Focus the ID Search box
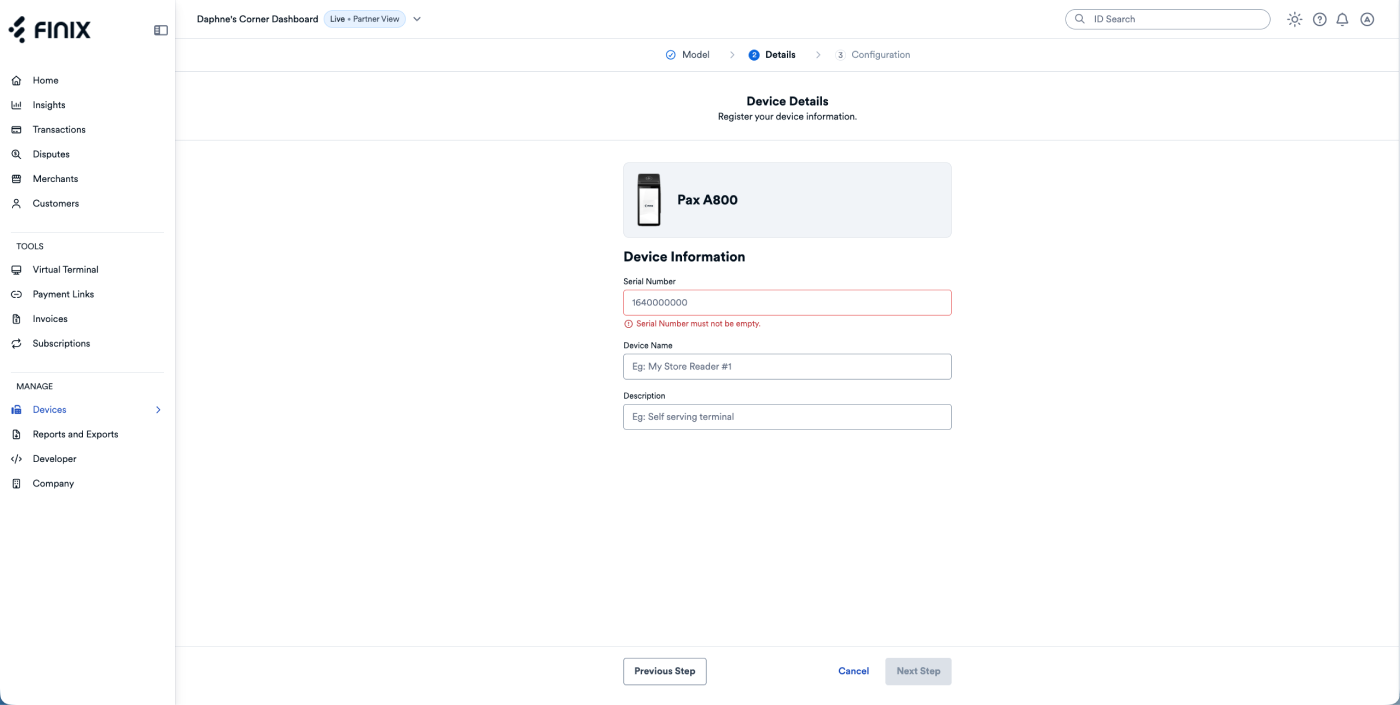Screen dimensions: 1400x705 click(x=1168, y=19)
